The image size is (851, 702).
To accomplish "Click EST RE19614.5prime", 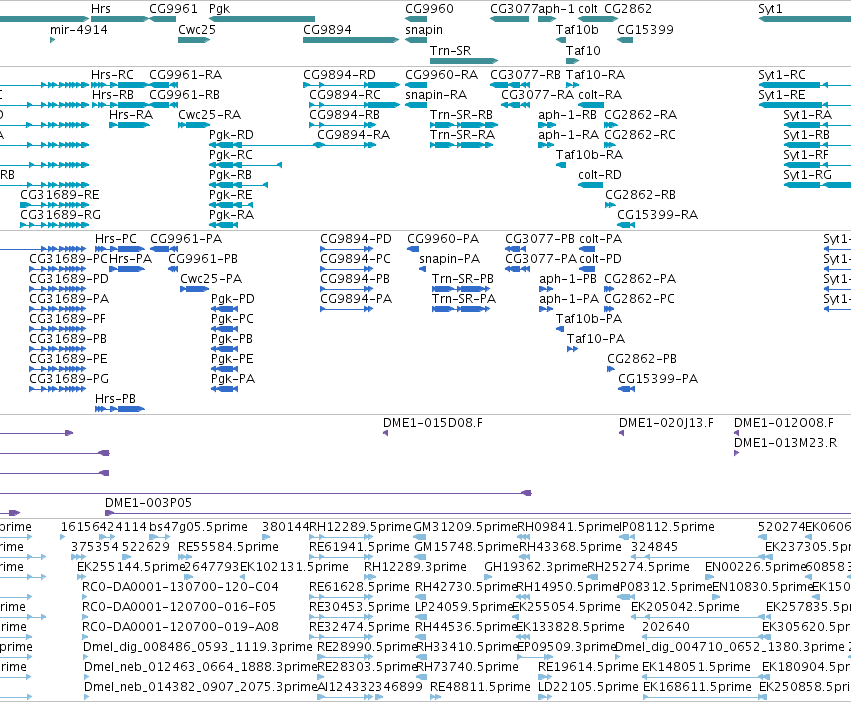I will 588,667.
